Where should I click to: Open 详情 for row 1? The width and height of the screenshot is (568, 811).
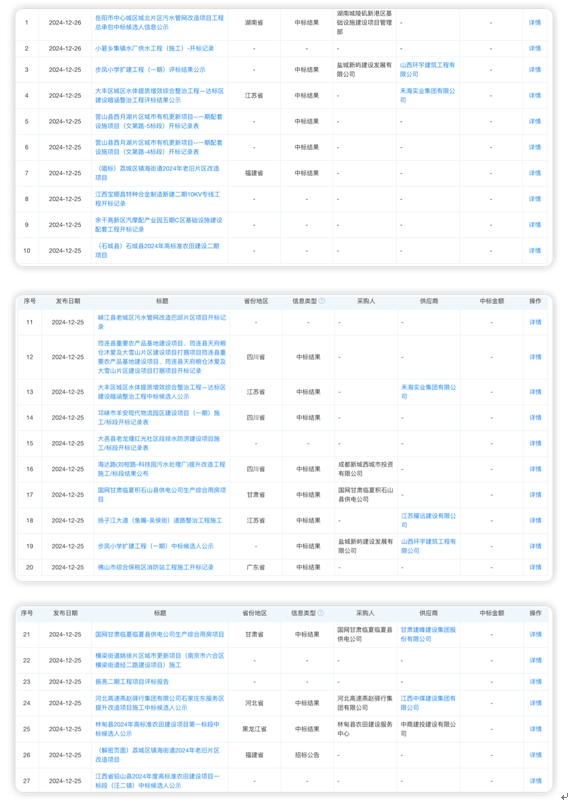pyautogui.click(x=535, y=23)
